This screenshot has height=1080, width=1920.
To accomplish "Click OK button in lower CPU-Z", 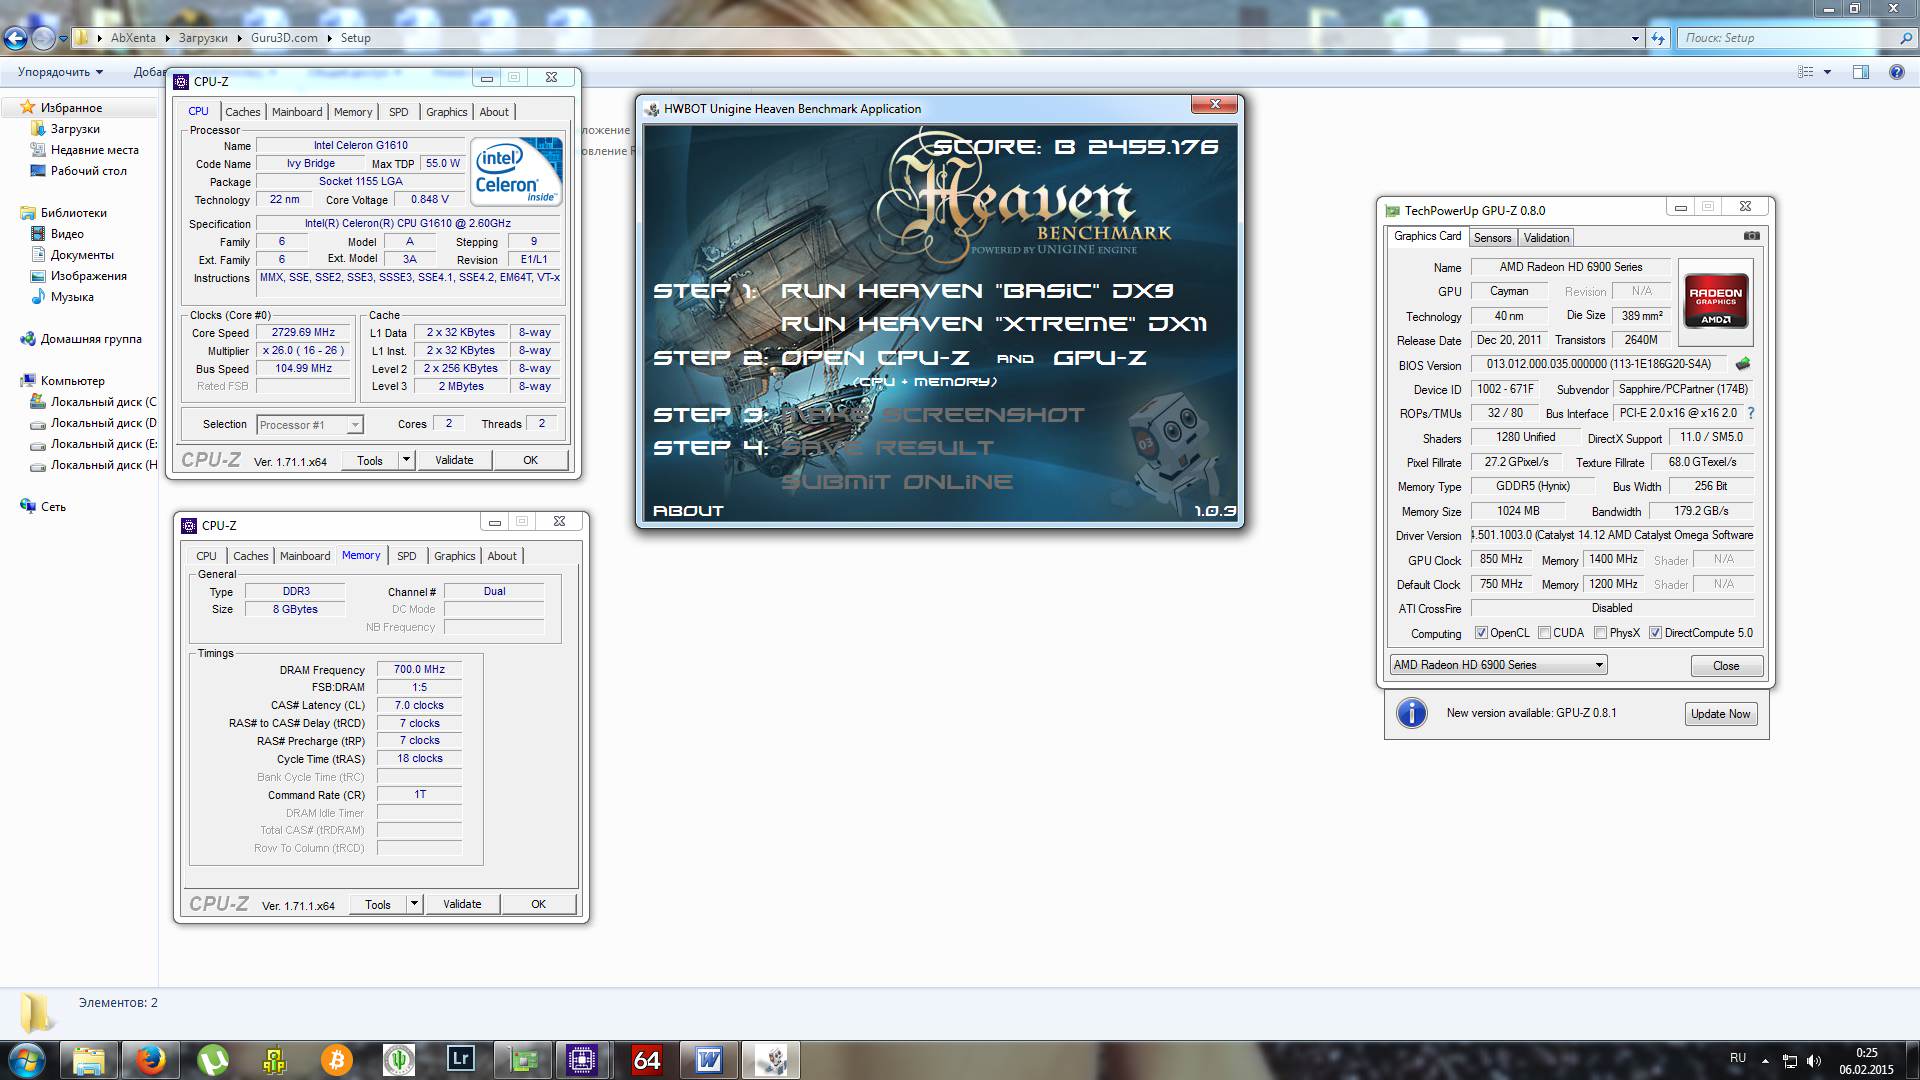I will pyautogui.click(x=538, y=904).
